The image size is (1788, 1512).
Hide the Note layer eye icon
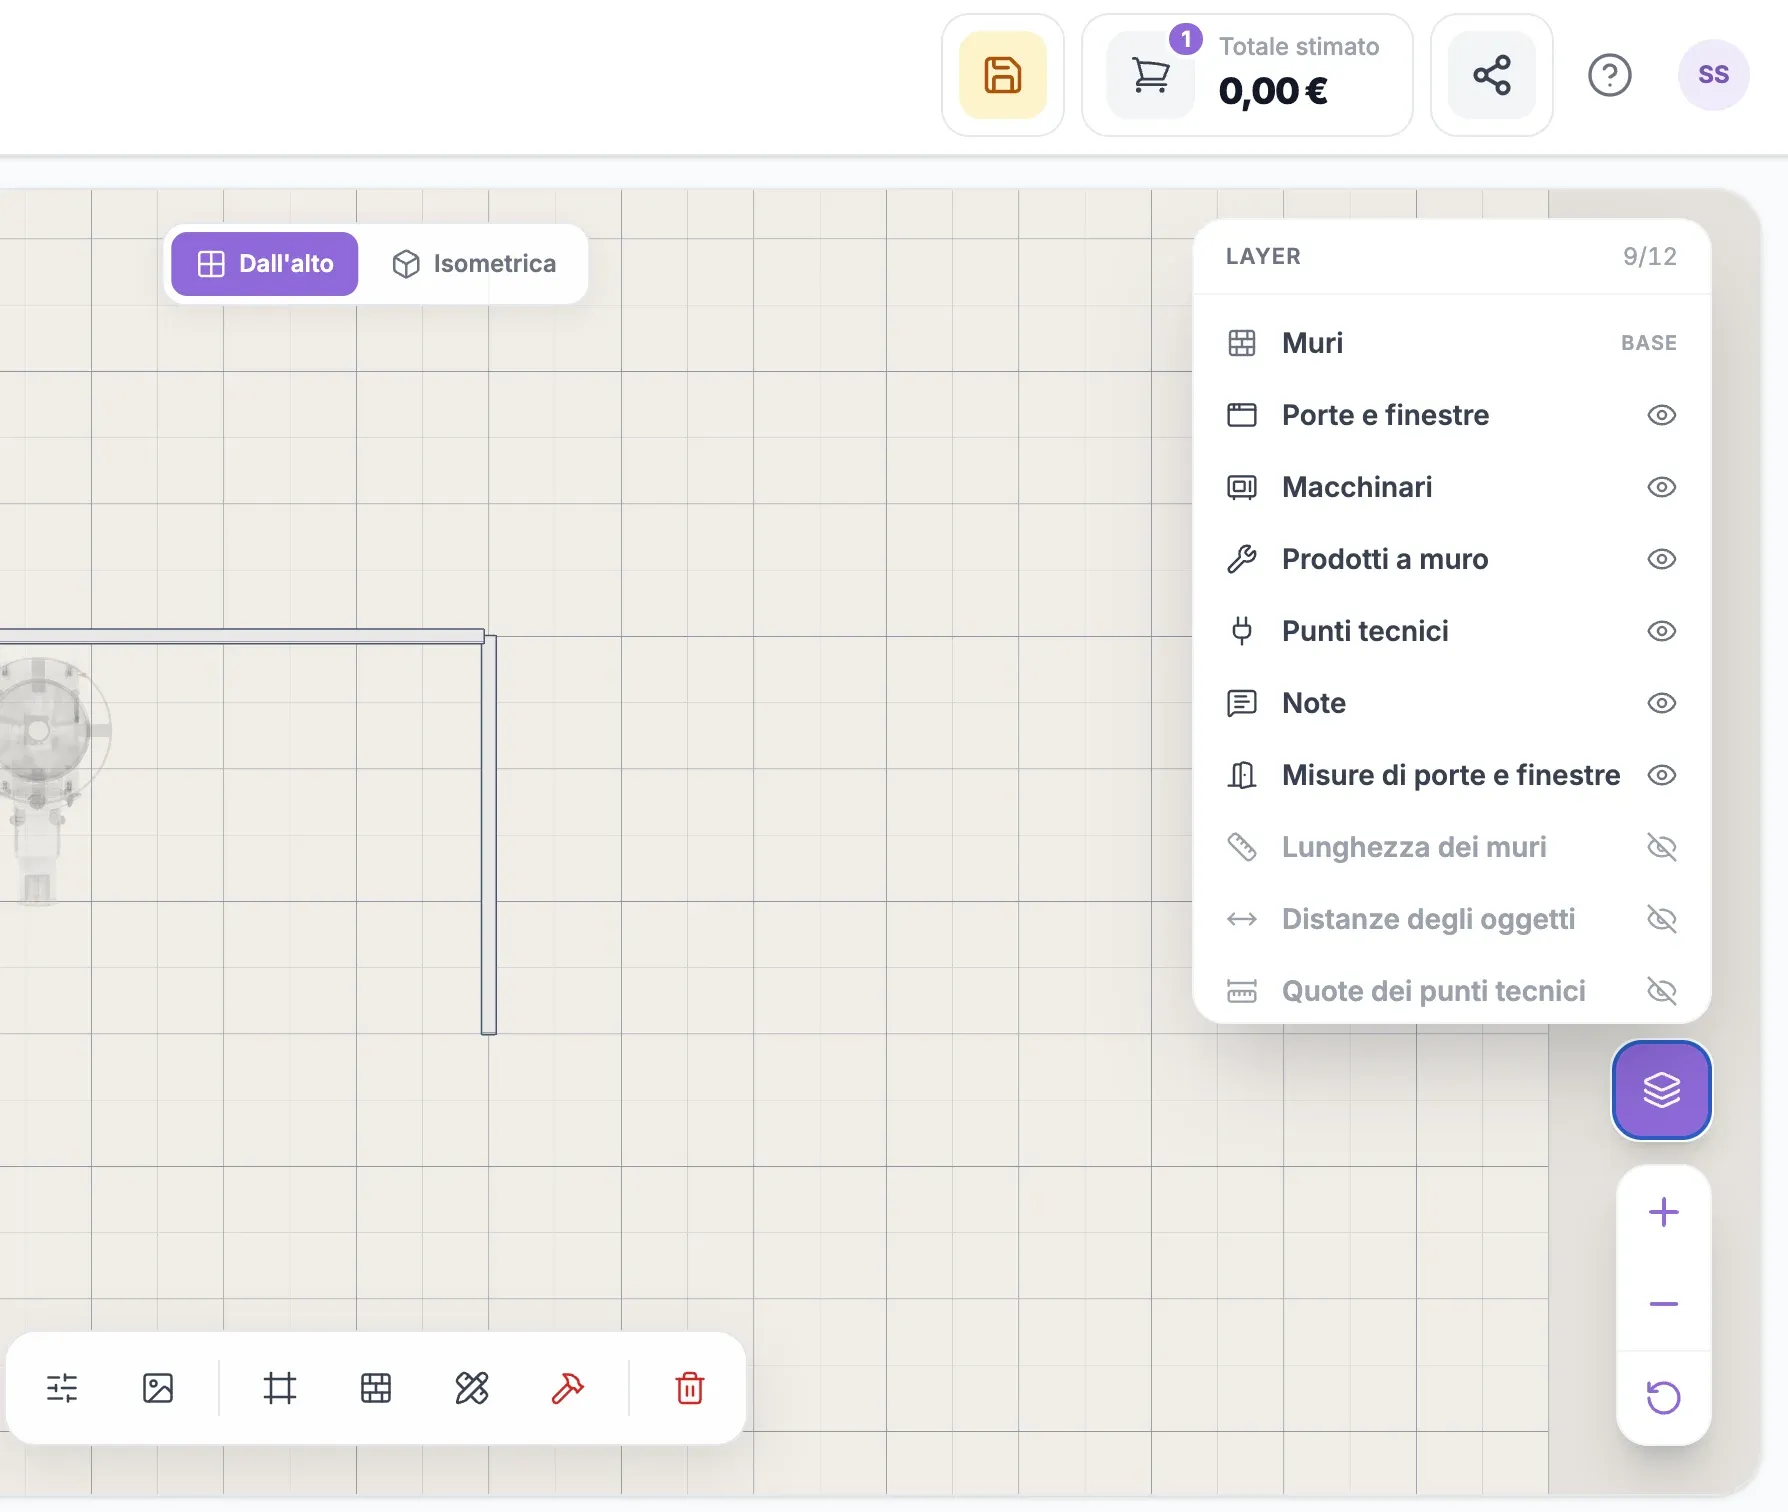pyautogui.click(x=1661, y=703)
